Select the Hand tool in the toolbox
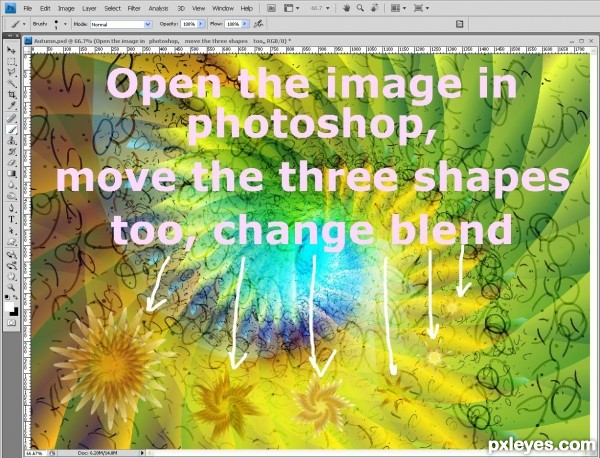 [x=11, y=277]
